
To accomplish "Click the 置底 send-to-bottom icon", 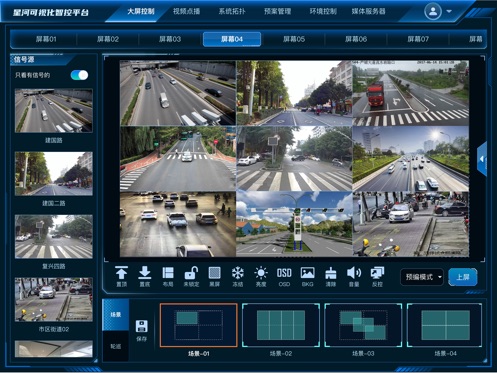I will point(144,276).
